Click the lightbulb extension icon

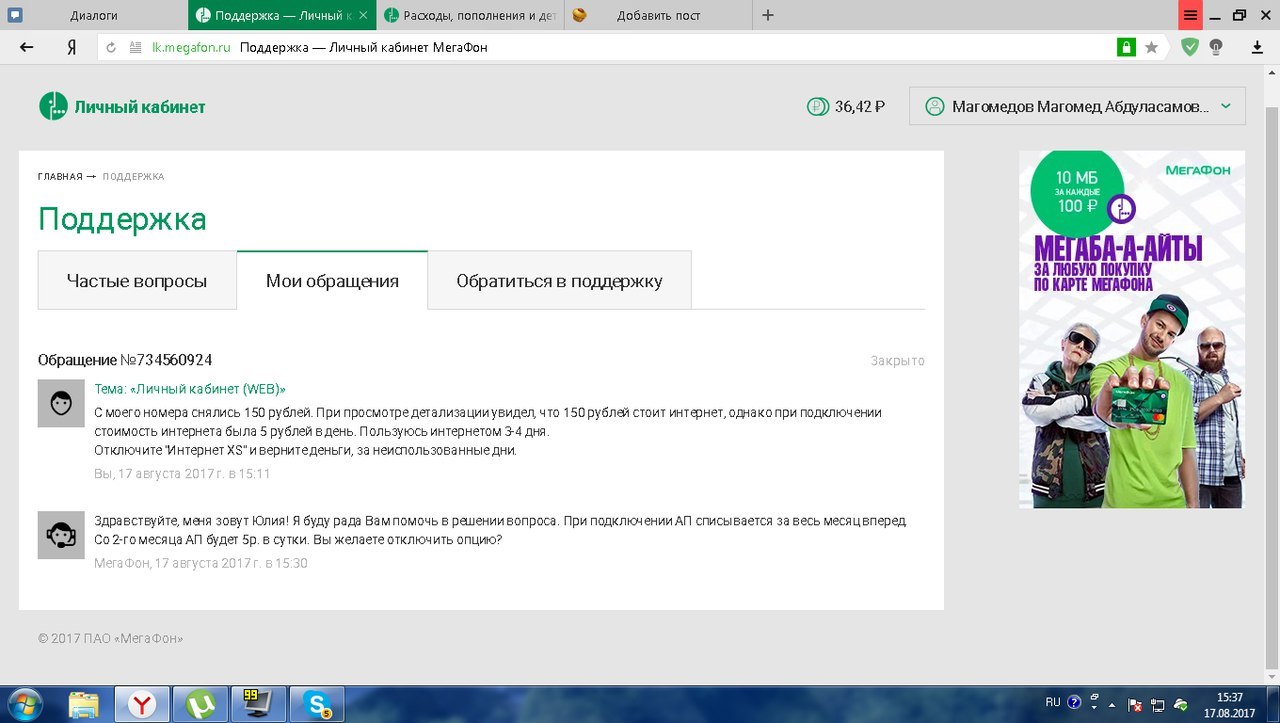pos(1216,47)
